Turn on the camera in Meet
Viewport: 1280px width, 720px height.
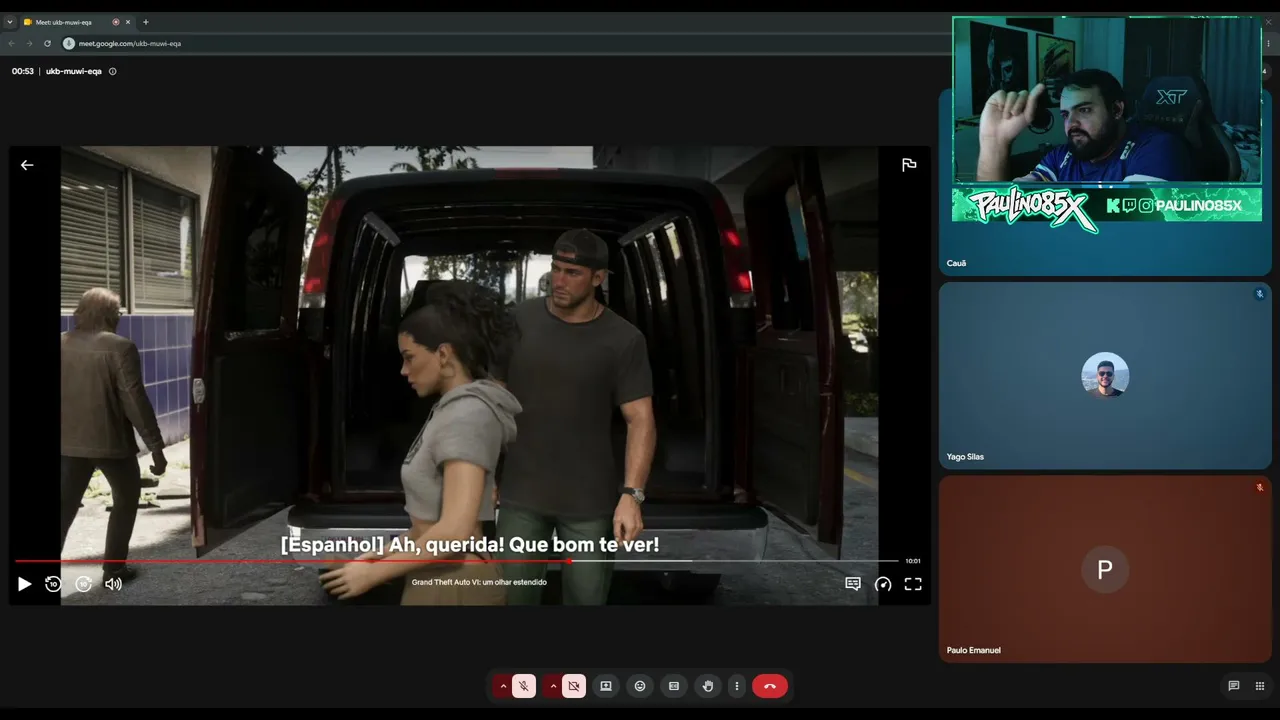574,686
